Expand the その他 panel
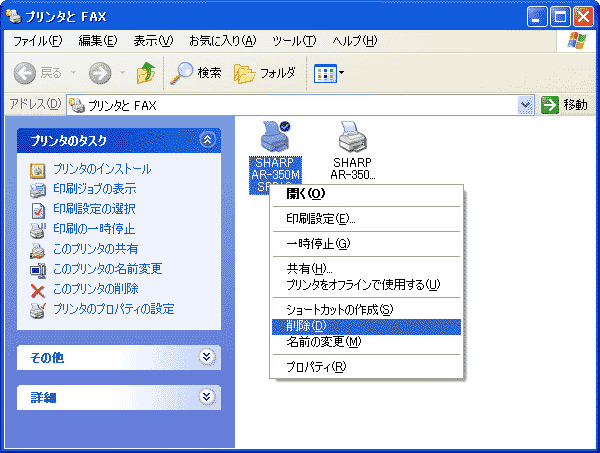This screenshot has height=453, width=600. click(x=207, y=357)
